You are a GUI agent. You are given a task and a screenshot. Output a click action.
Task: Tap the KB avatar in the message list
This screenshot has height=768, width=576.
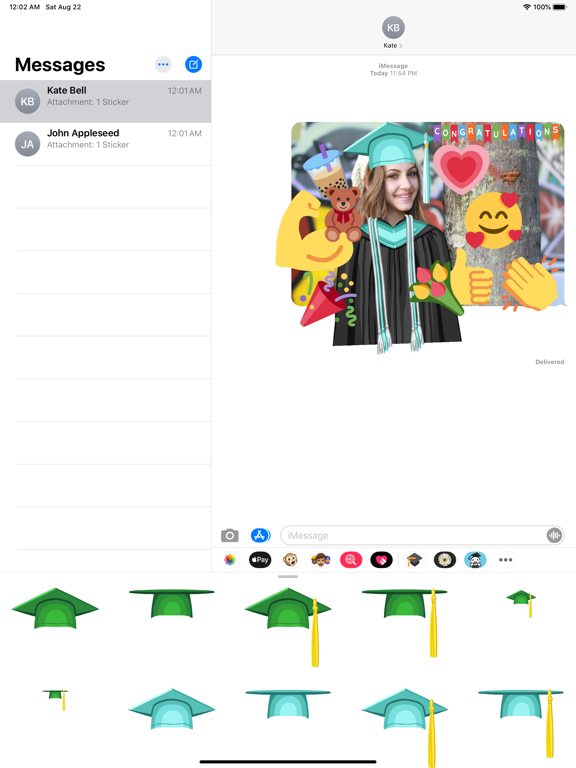pos(27,101)
